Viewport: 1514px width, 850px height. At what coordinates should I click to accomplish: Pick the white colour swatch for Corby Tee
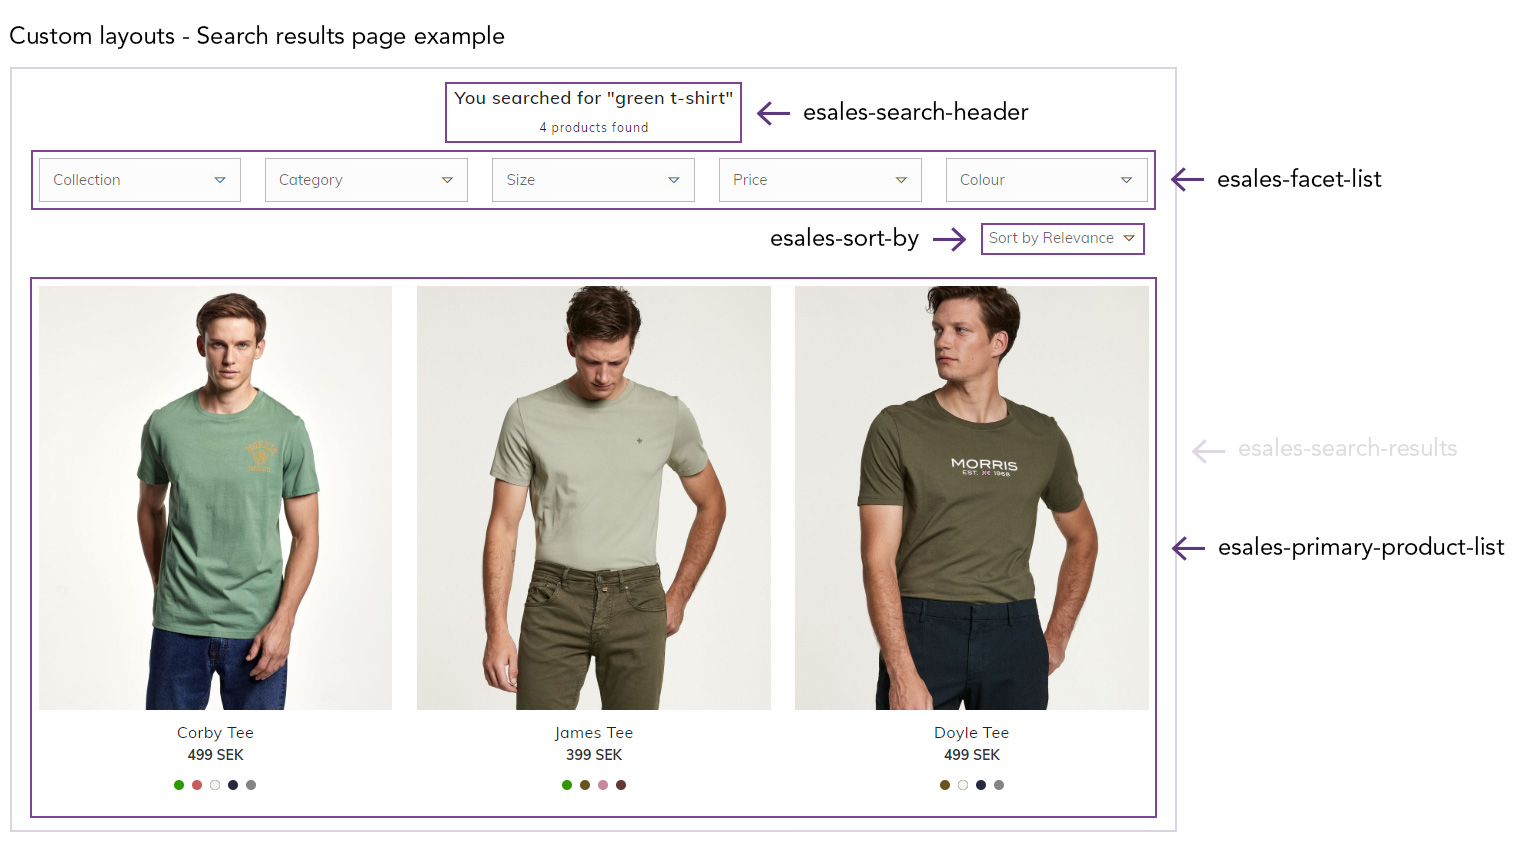pos(215,785)
